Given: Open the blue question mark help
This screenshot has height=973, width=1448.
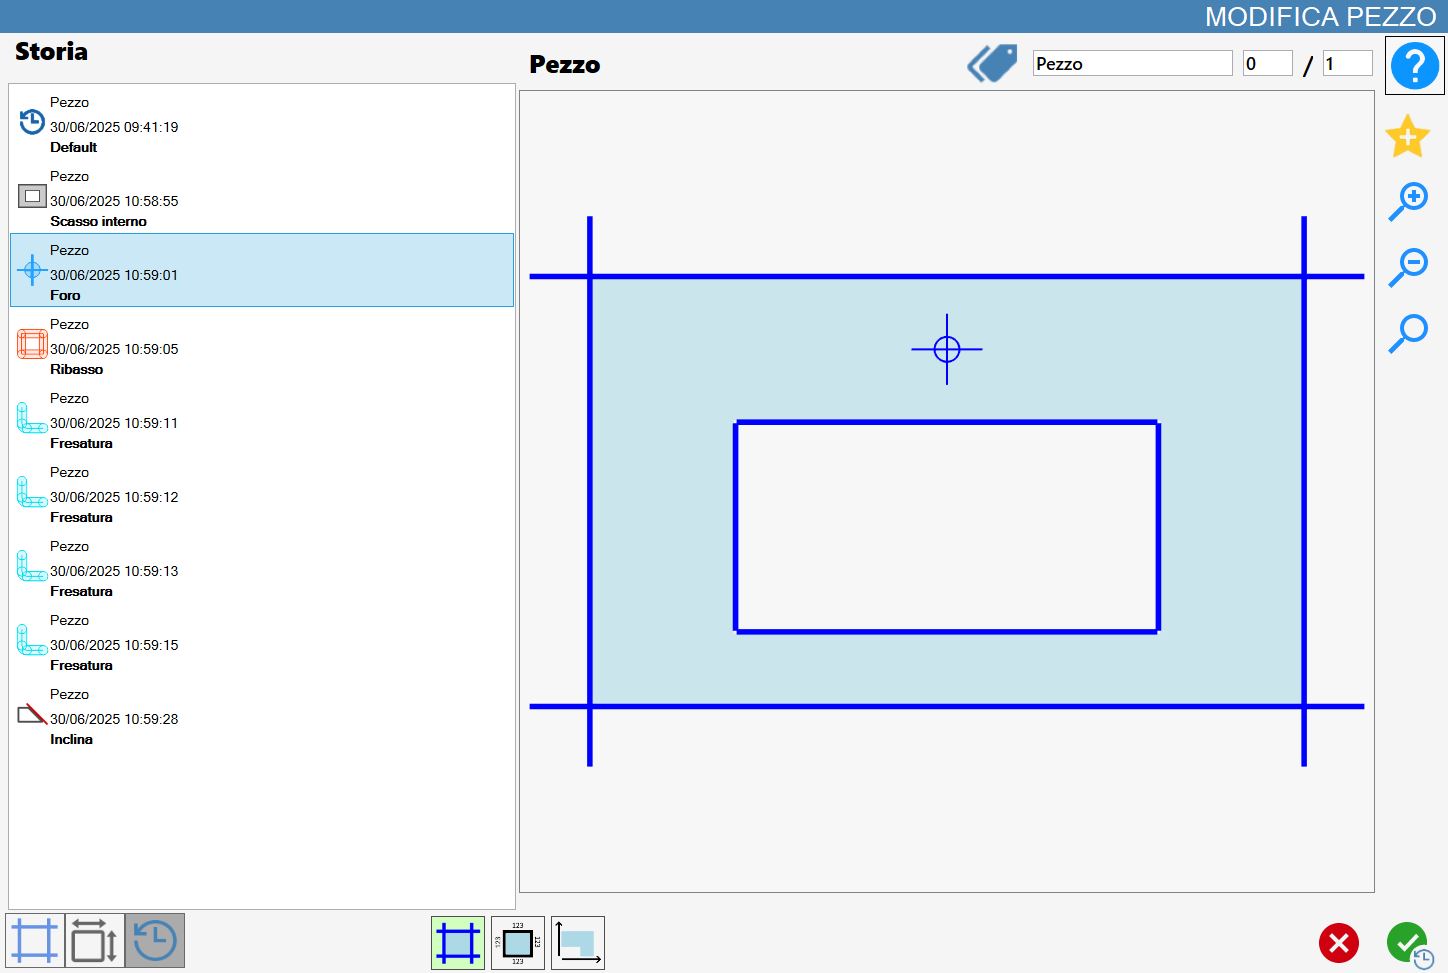Looking at the screenshot, I should tap(1414, 66).
